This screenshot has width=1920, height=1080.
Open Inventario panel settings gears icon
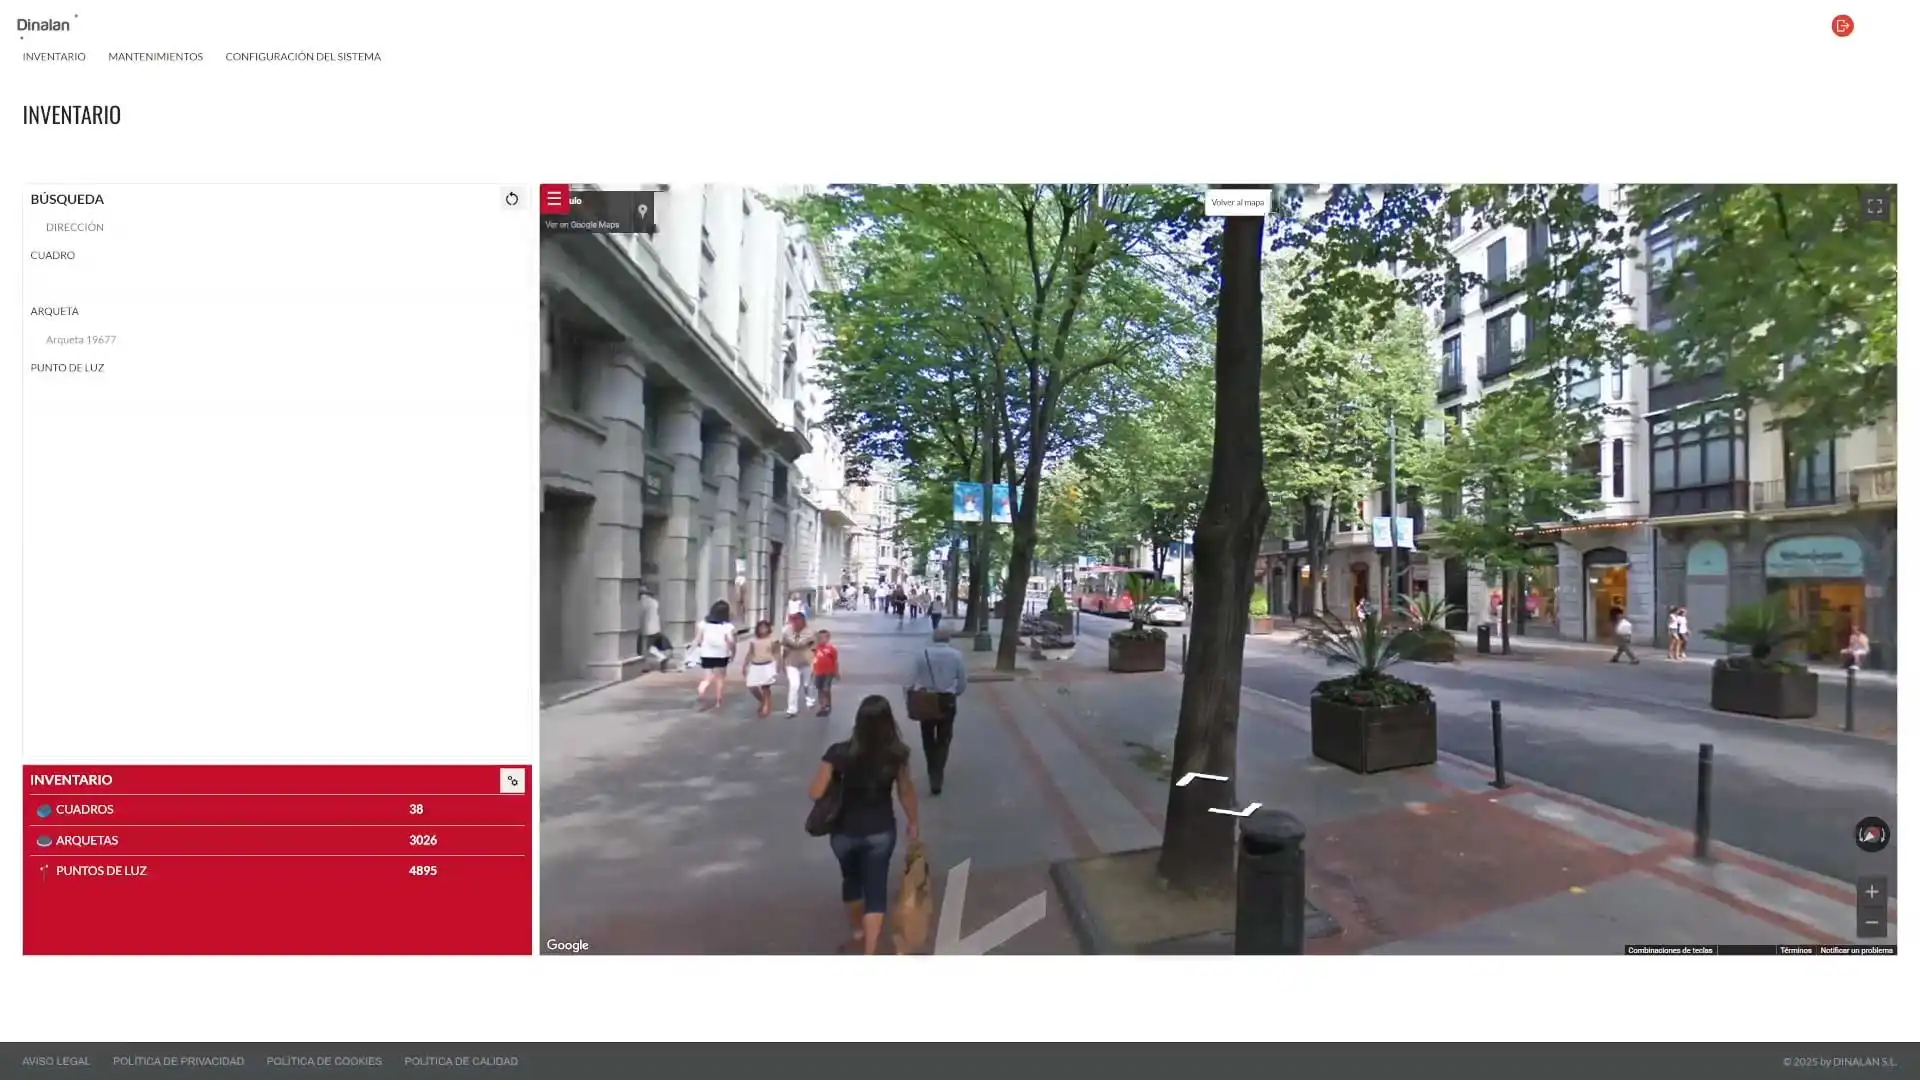[512, 781]
